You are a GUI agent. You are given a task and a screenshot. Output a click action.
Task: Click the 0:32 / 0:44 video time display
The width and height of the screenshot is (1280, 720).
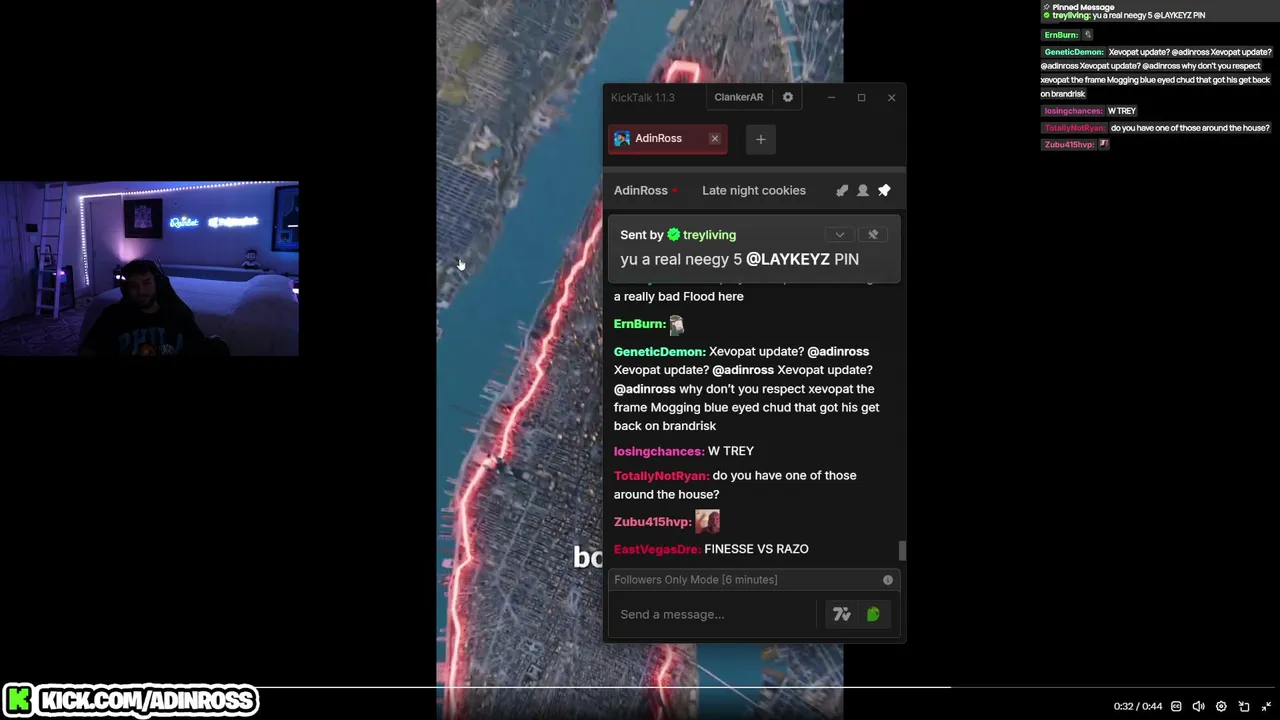(x=1138, y=706)
